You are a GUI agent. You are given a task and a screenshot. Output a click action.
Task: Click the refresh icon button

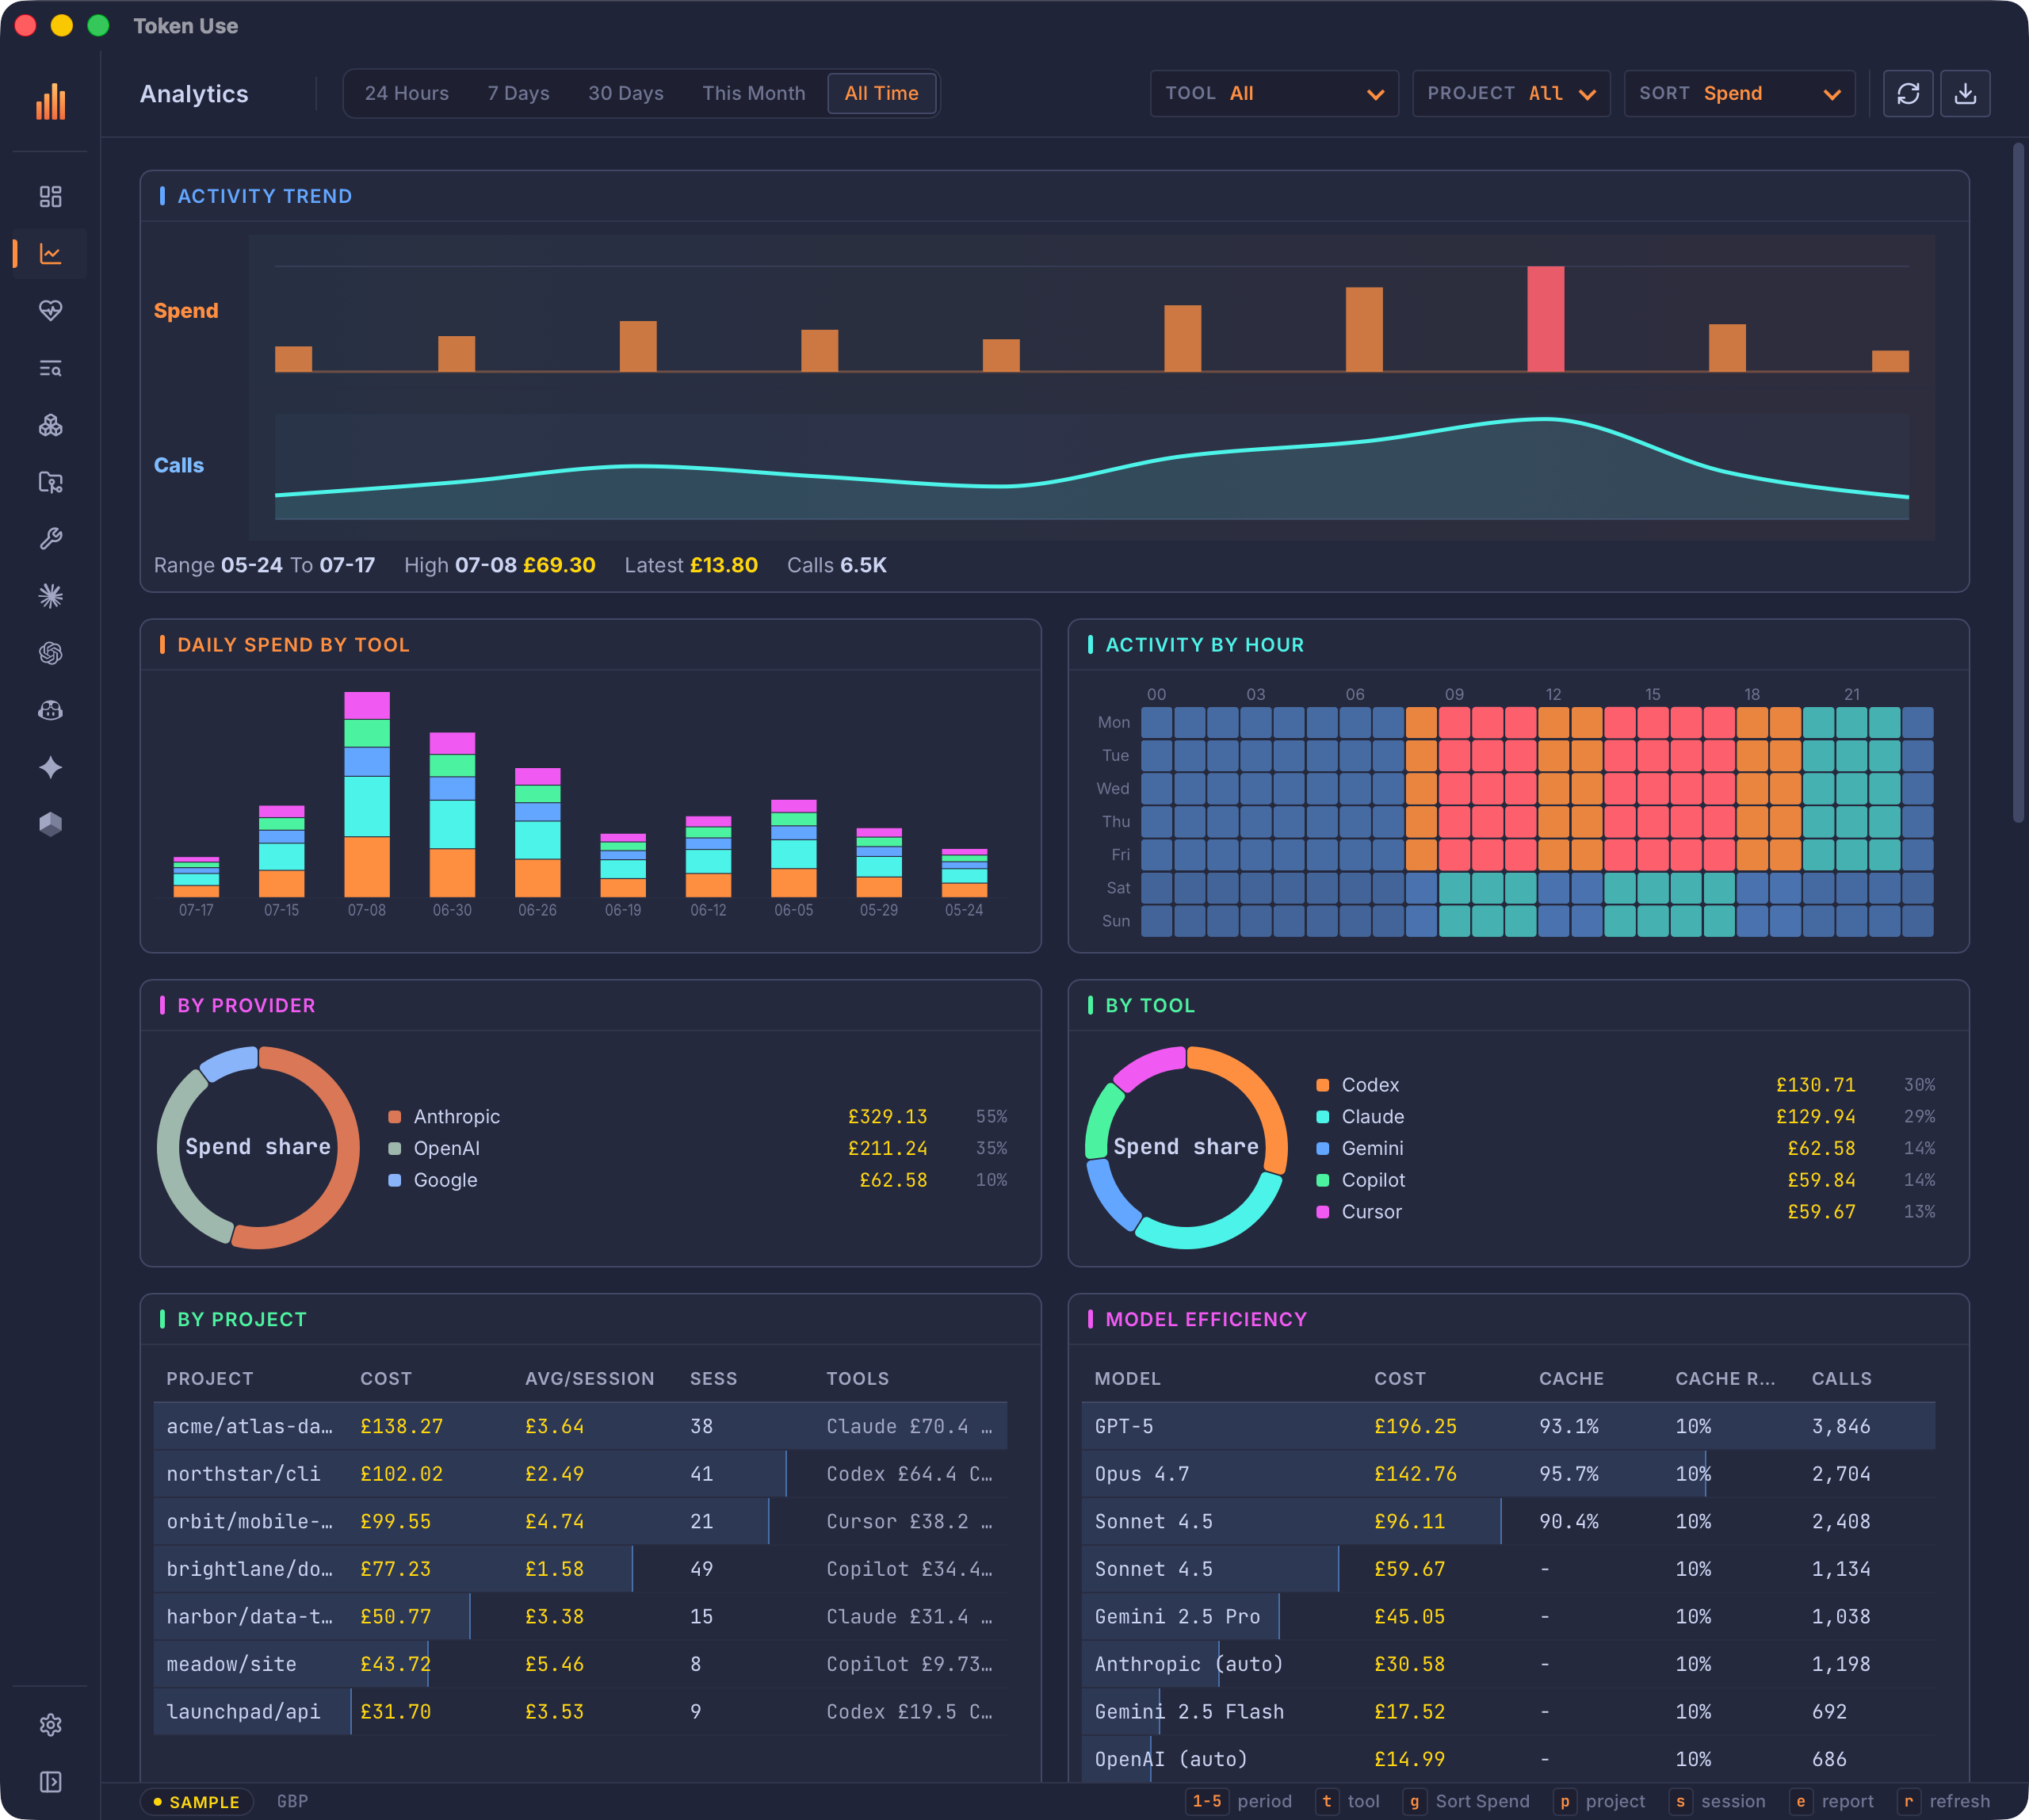point(1908,93)
